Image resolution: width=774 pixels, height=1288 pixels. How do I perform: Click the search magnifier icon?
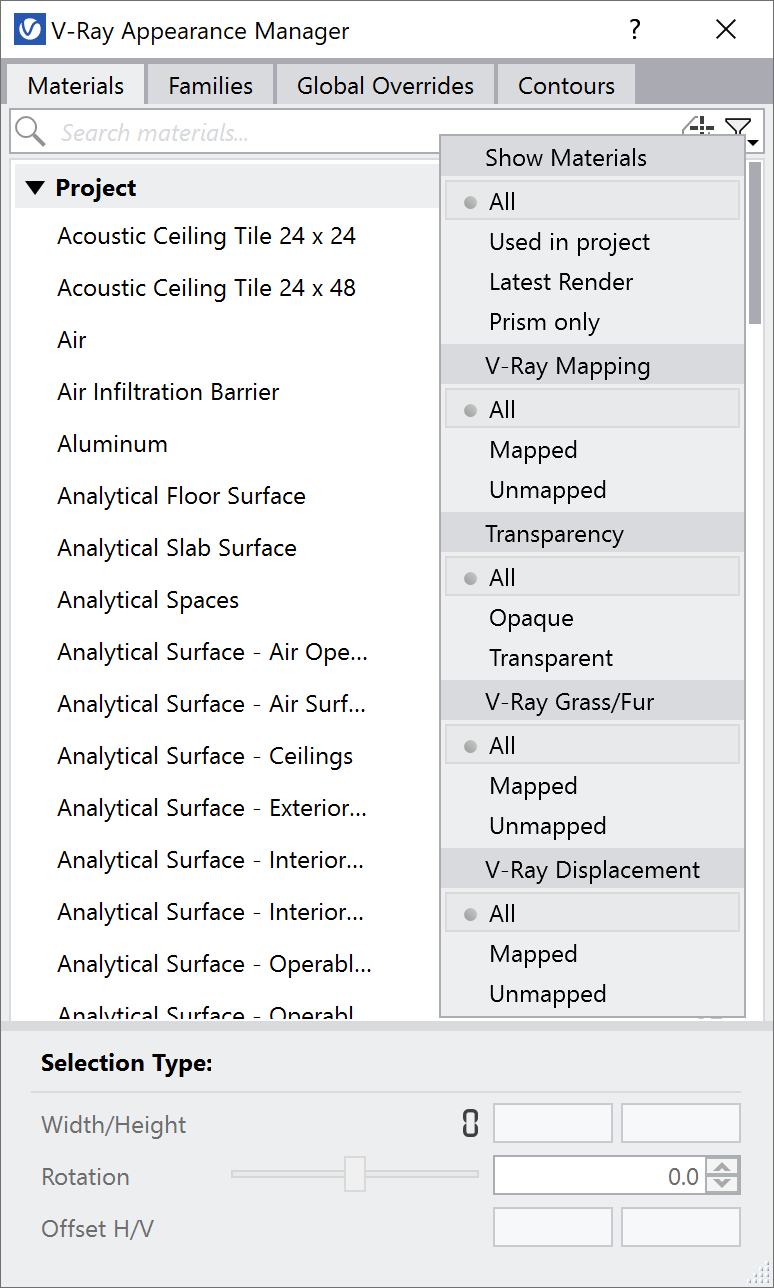pyautogui.click(x=31, y=131)
